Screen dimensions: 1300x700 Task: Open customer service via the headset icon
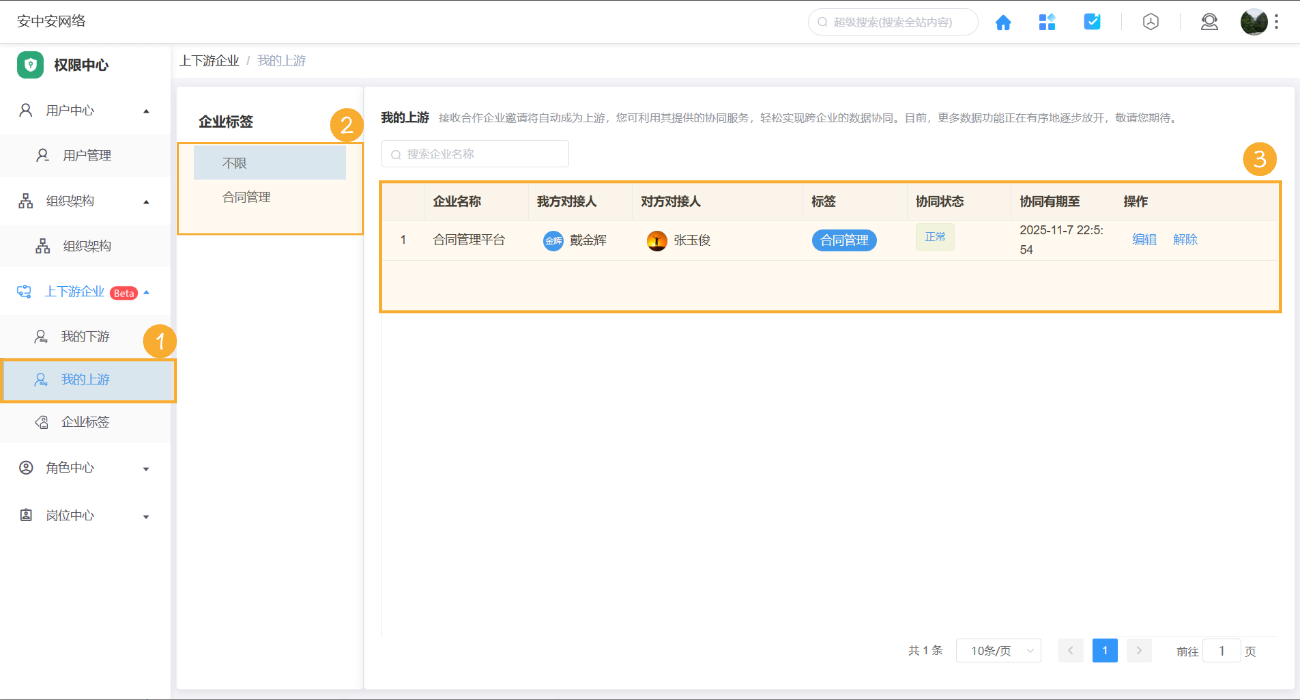1209,21
